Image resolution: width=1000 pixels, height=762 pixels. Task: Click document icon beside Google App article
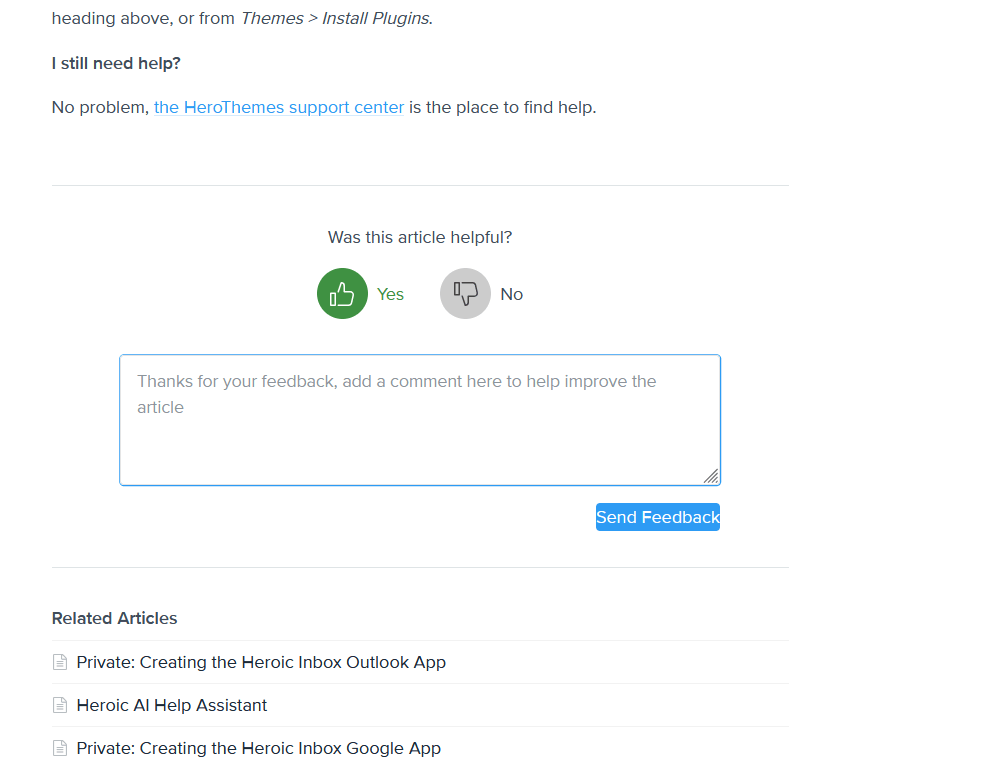[60, 748]
